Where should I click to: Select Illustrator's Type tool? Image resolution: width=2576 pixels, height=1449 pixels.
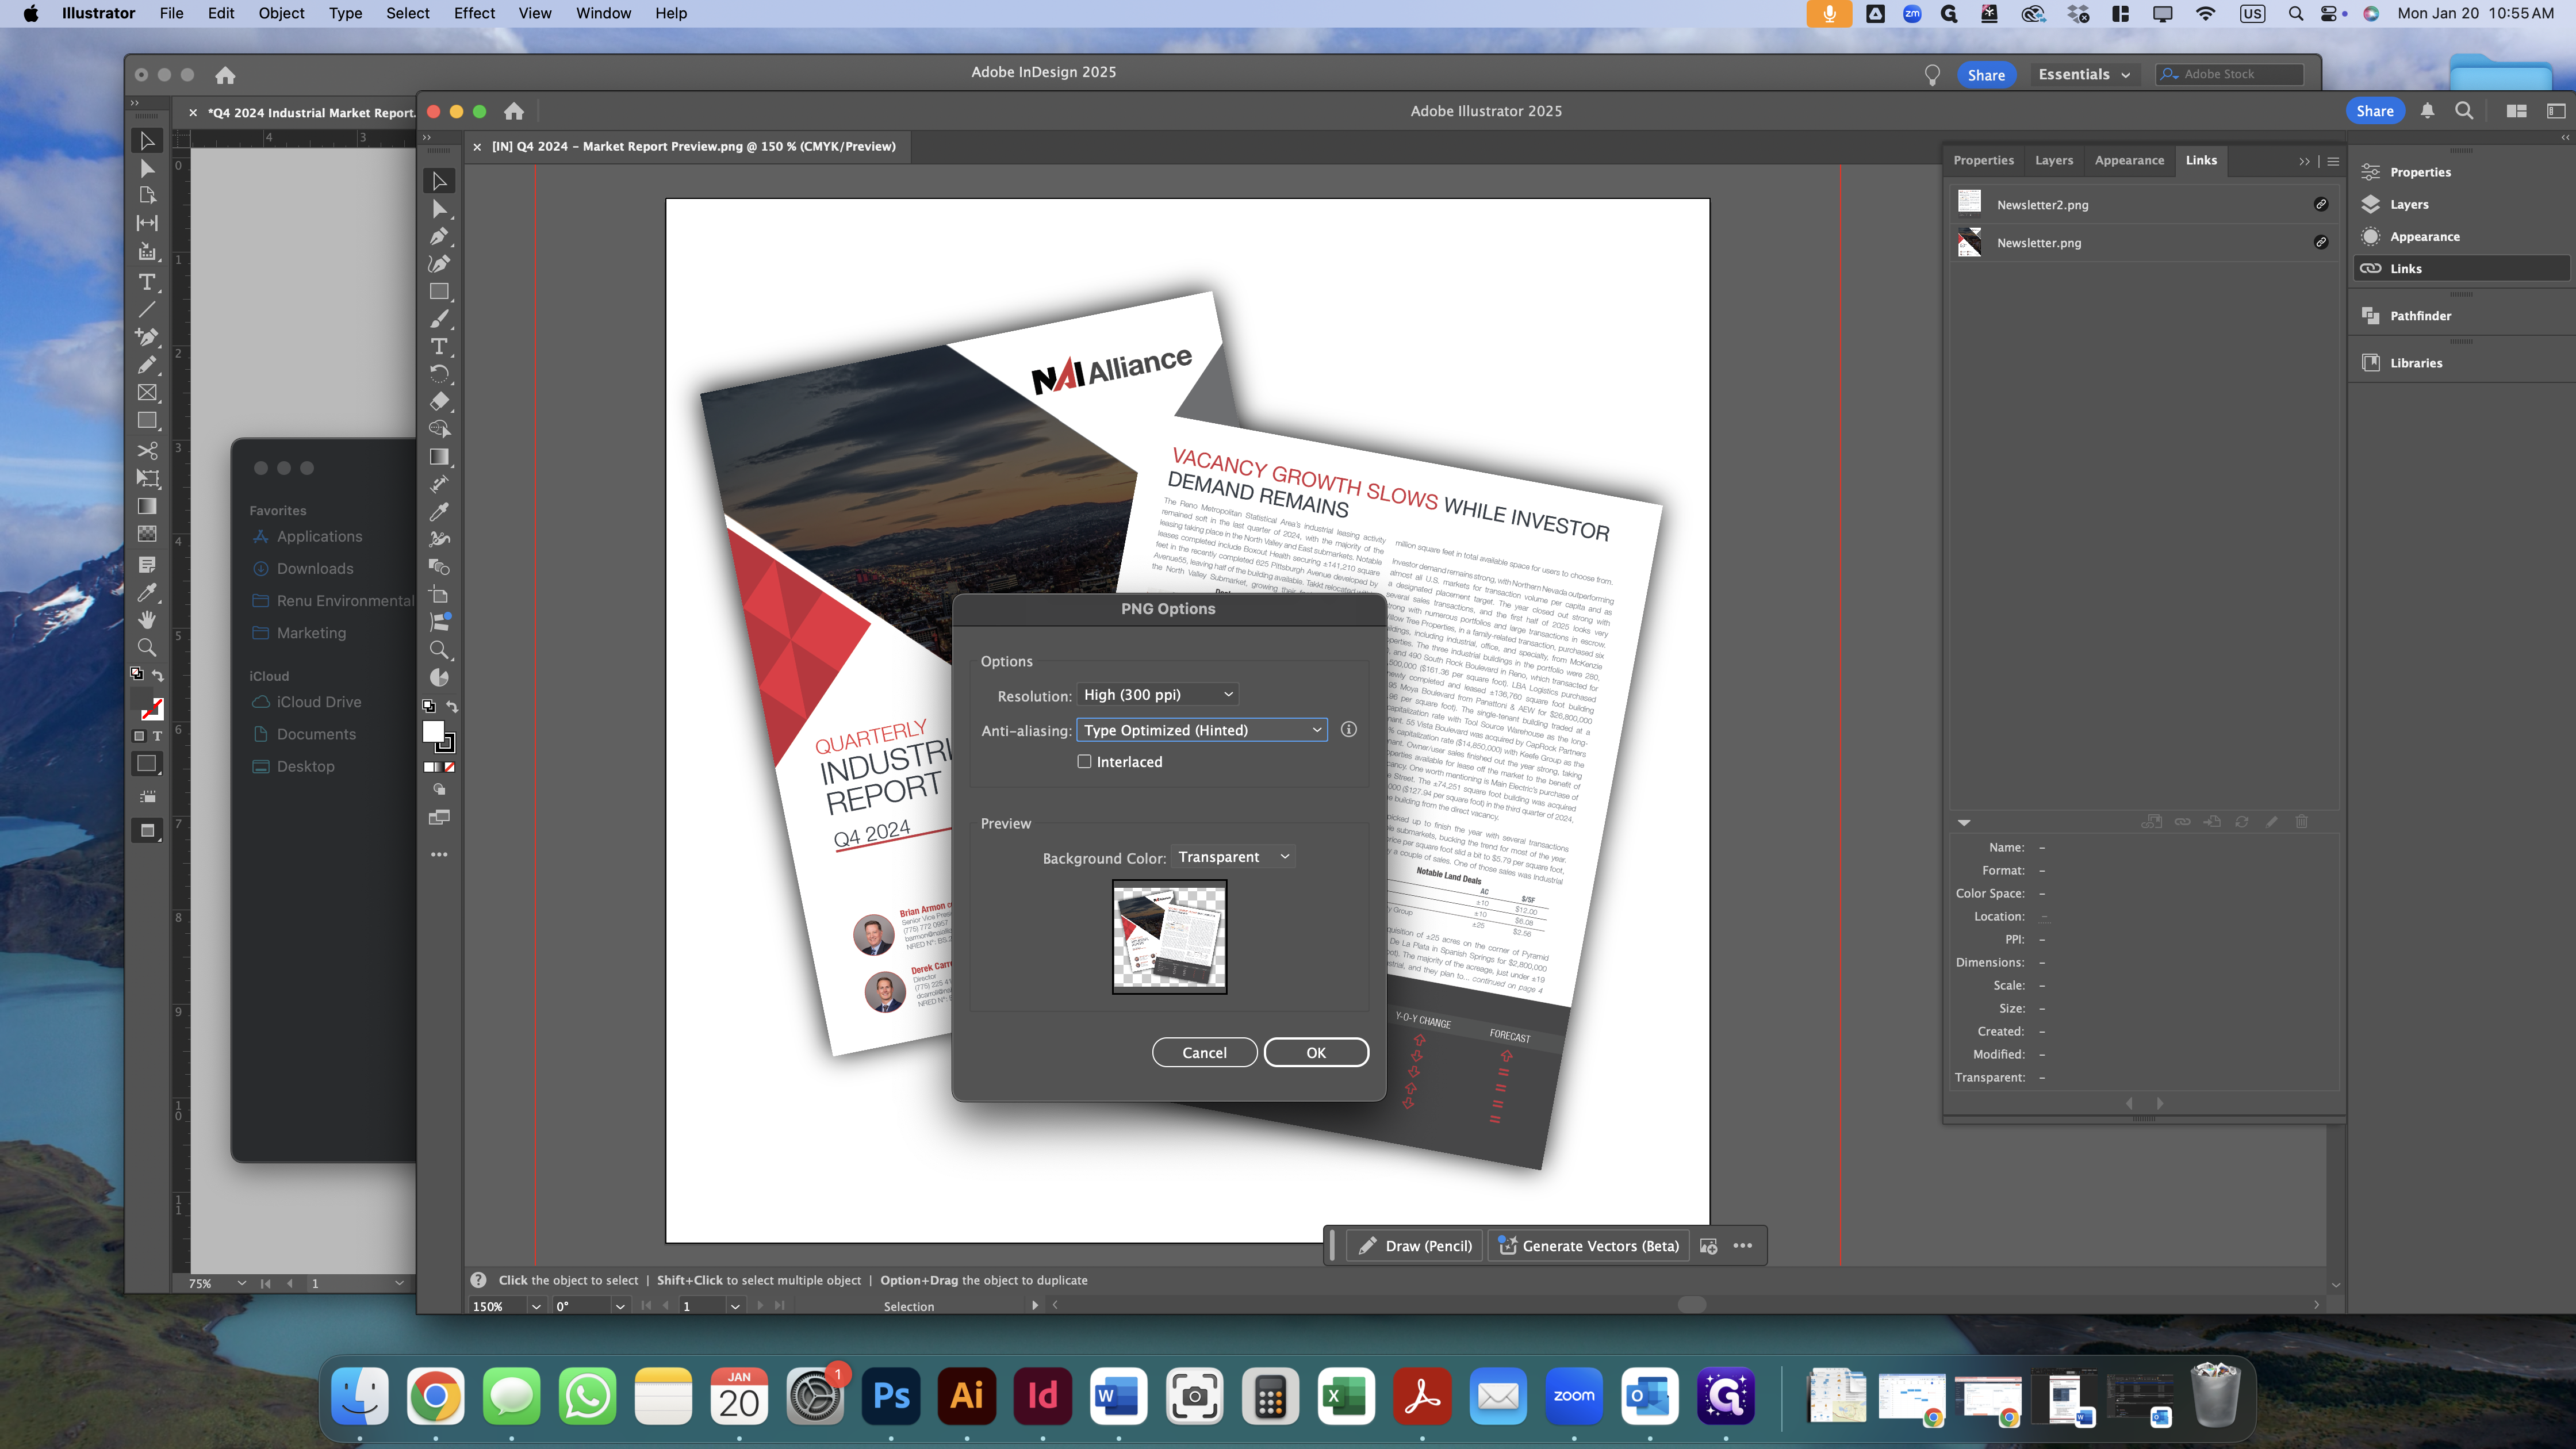point(439,346)
